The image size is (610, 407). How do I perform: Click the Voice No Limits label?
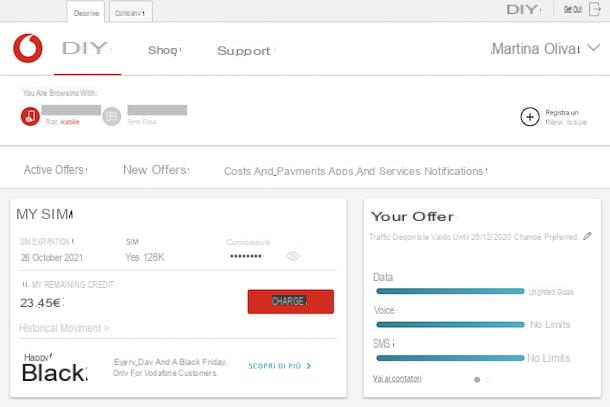550,325
